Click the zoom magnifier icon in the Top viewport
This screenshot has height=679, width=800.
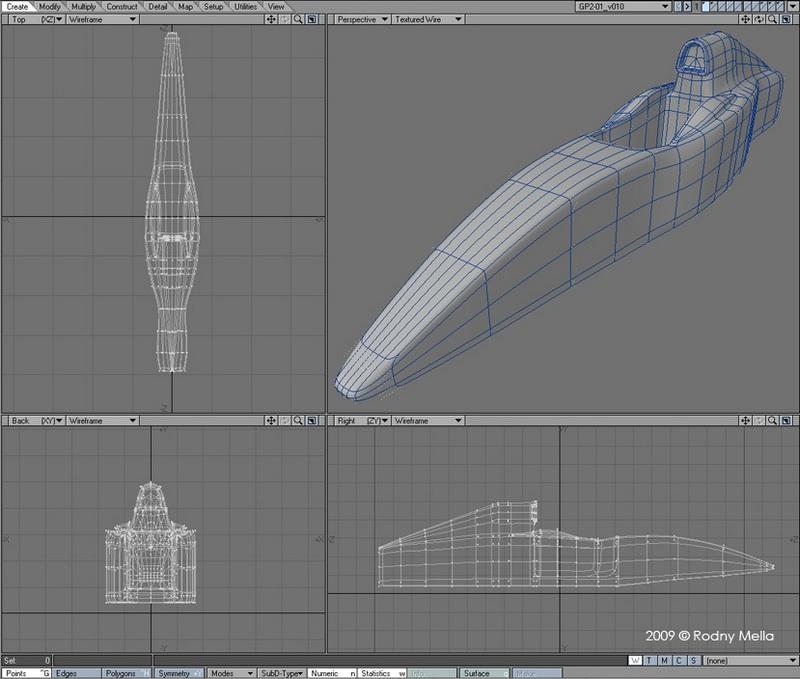click(x=298, y=19)
